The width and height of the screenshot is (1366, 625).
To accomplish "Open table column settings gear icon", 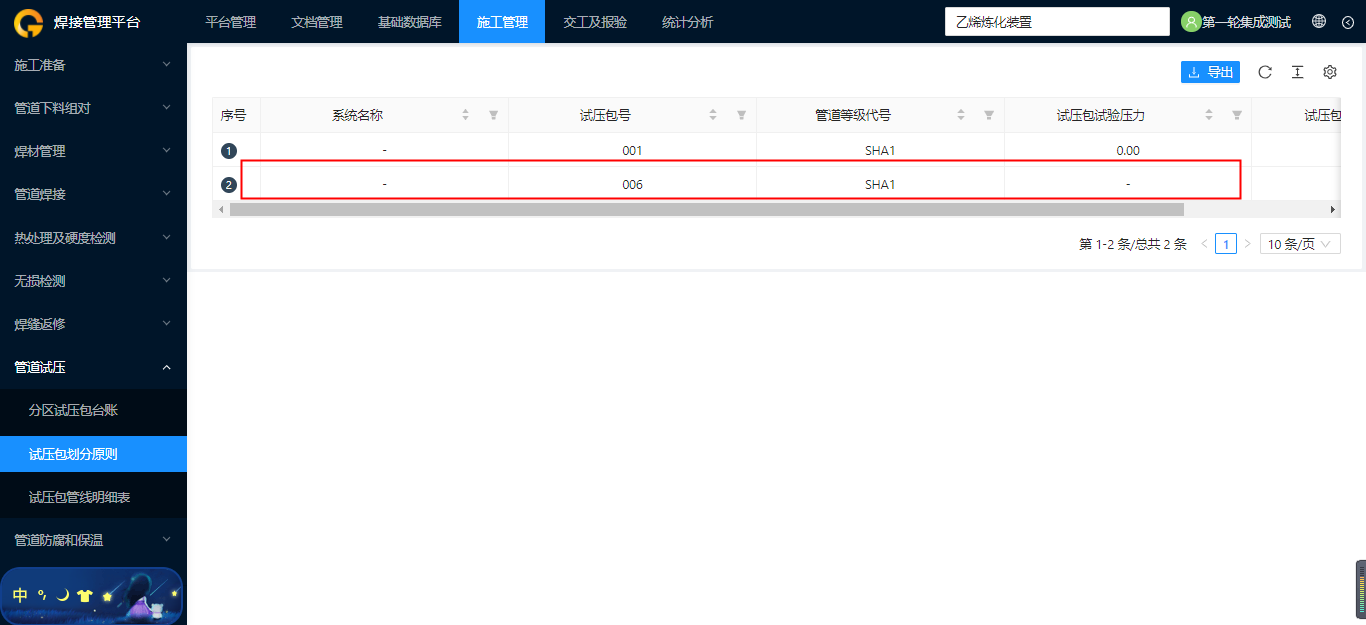I will (1330, 72).
